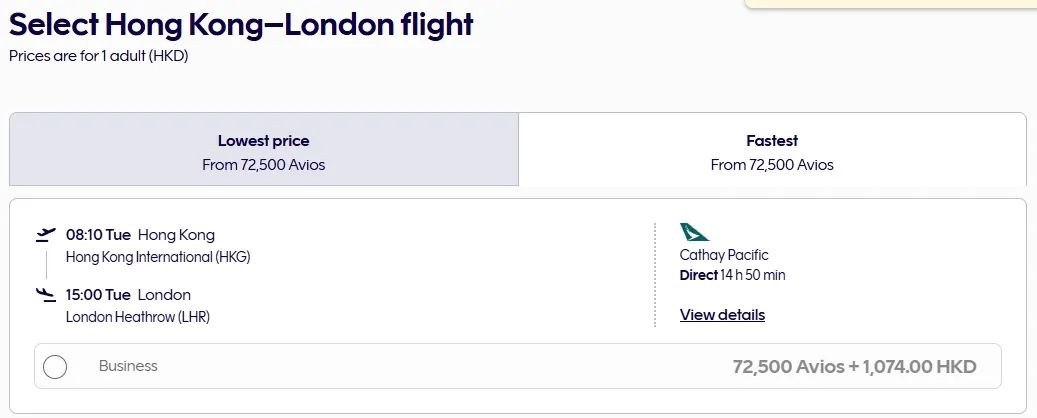Click the yellow notification banner at top
The image size is (1037, 418).
890,4
